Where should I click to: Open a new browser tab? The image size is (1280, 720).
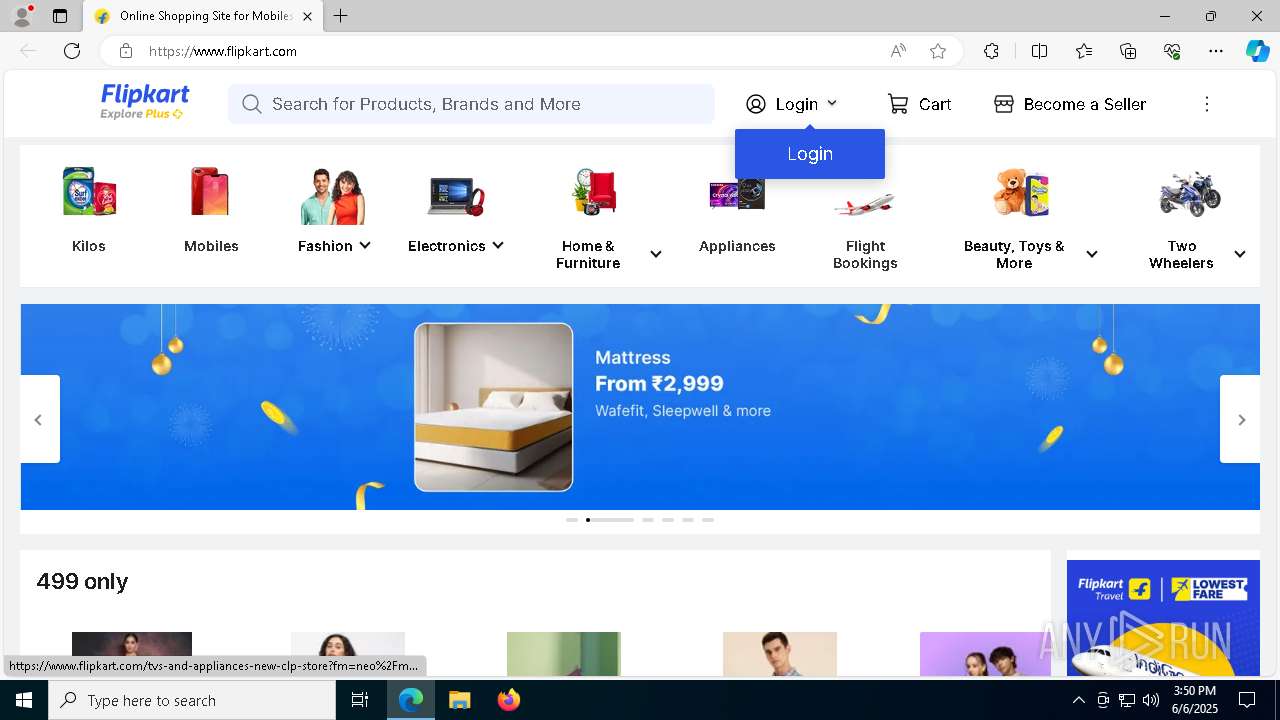pos(341,16)
